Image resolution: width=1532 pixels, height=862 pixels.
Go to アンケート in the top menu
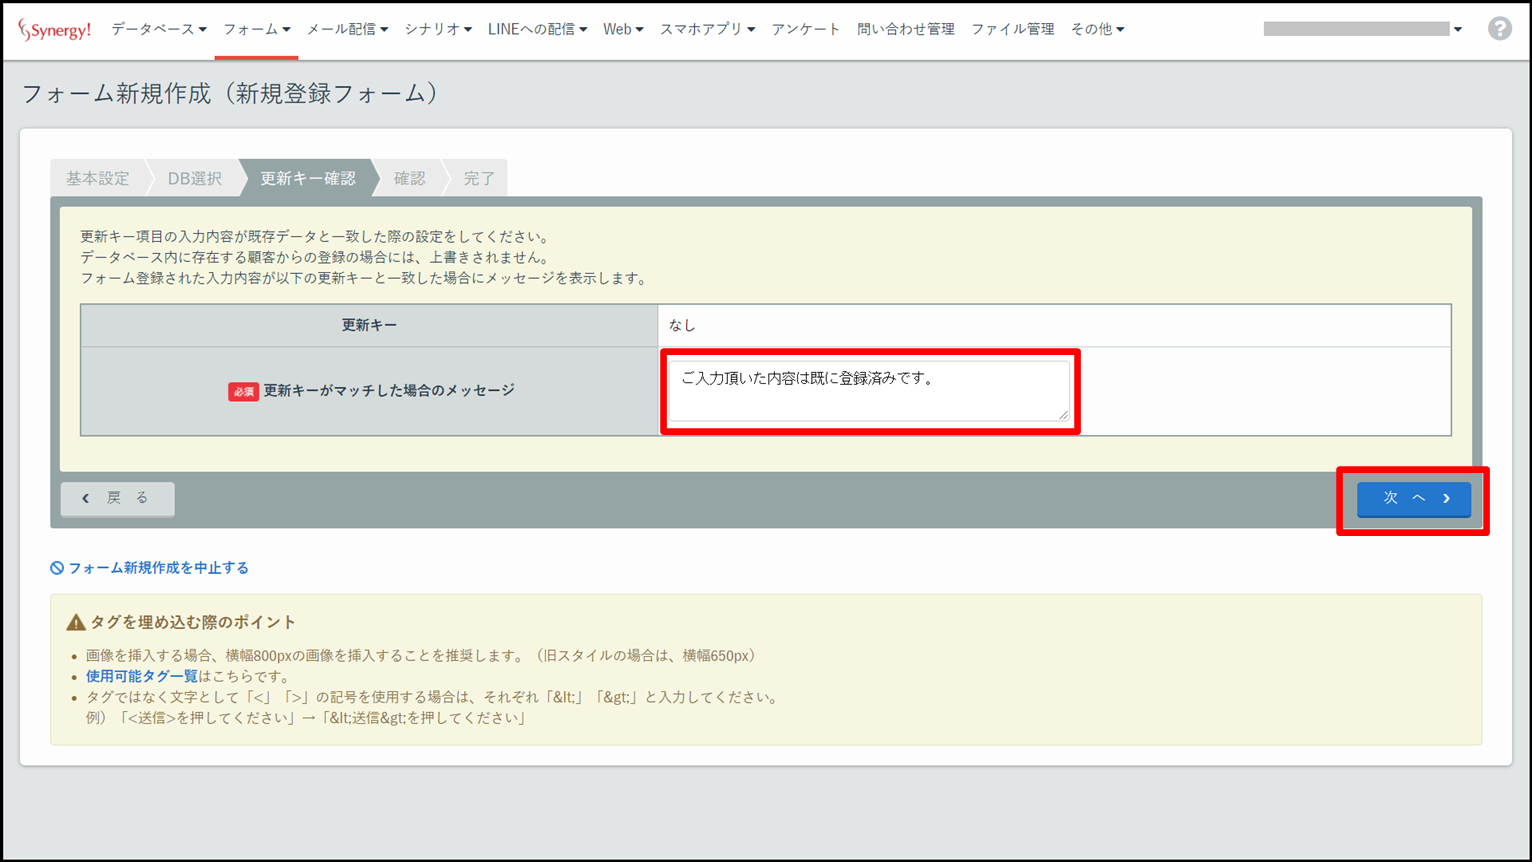tap(805, 30)
